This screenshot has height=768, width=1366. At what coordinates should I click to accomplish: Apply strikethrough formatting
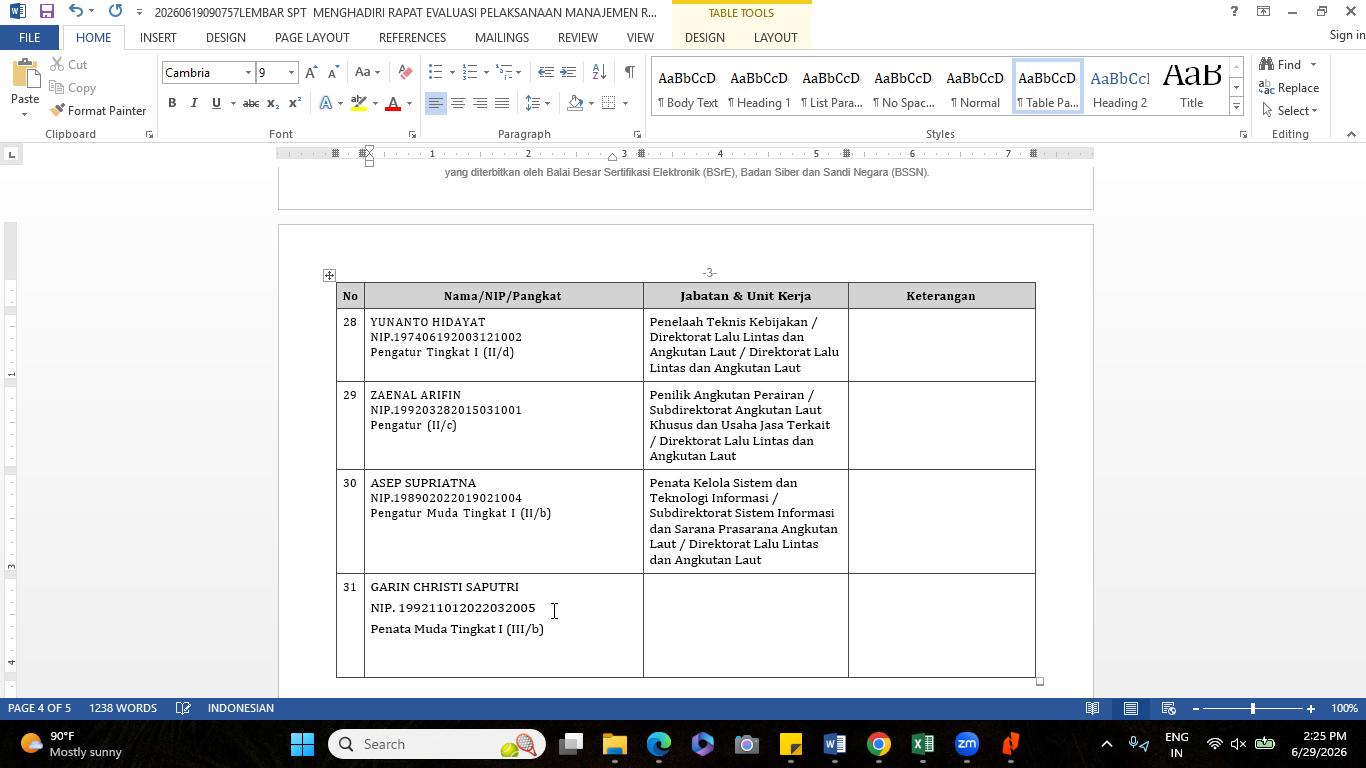coord(251,103)
